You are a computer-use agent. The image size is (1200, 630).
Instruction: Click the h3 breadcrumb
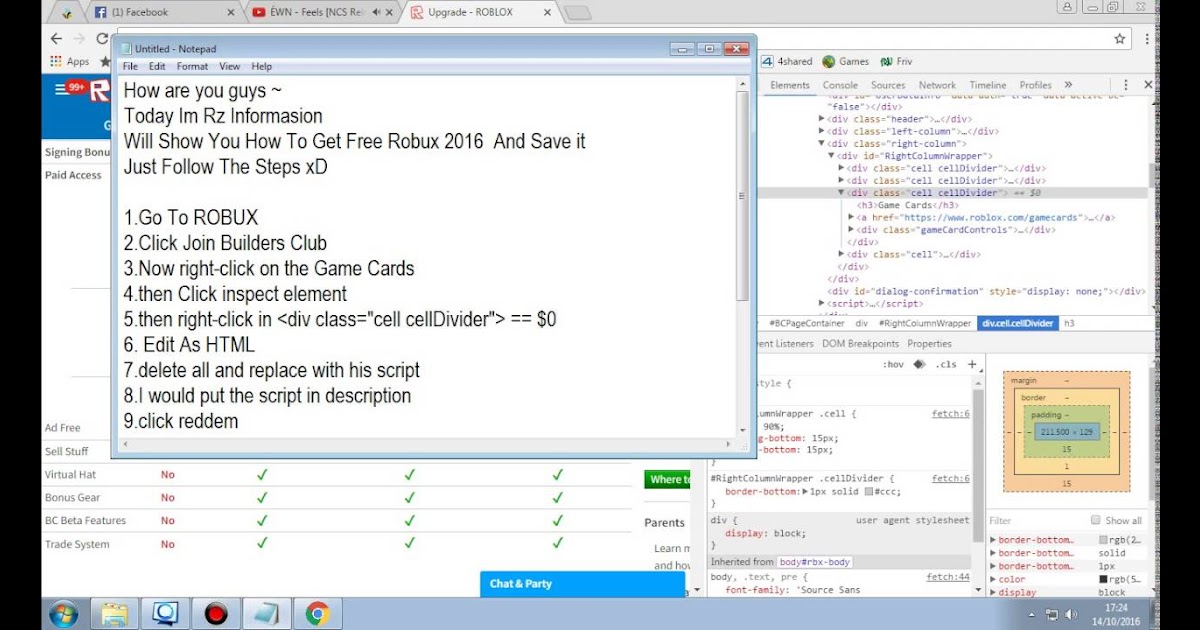click(x=1069, y=323)
